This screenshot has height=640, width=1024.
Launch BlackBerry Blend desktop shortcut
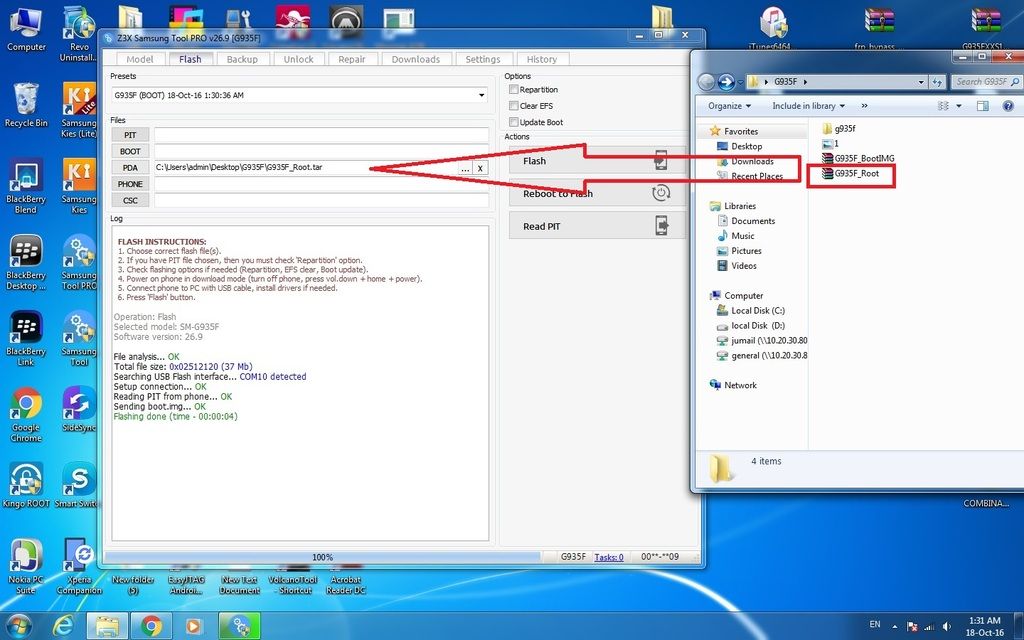26,186
